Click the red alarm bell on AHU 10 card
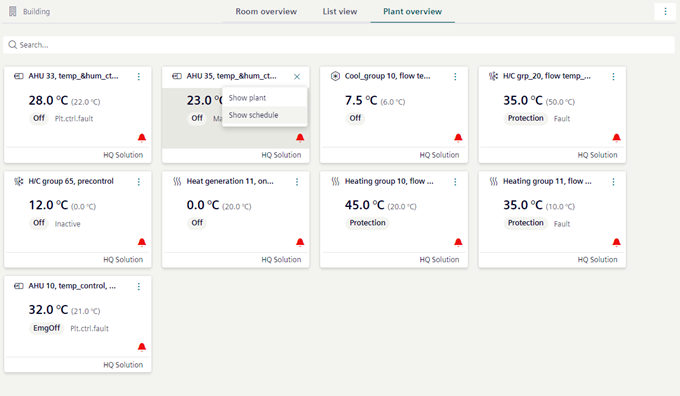The image size is (680, 396). click(x=142, y=347)
